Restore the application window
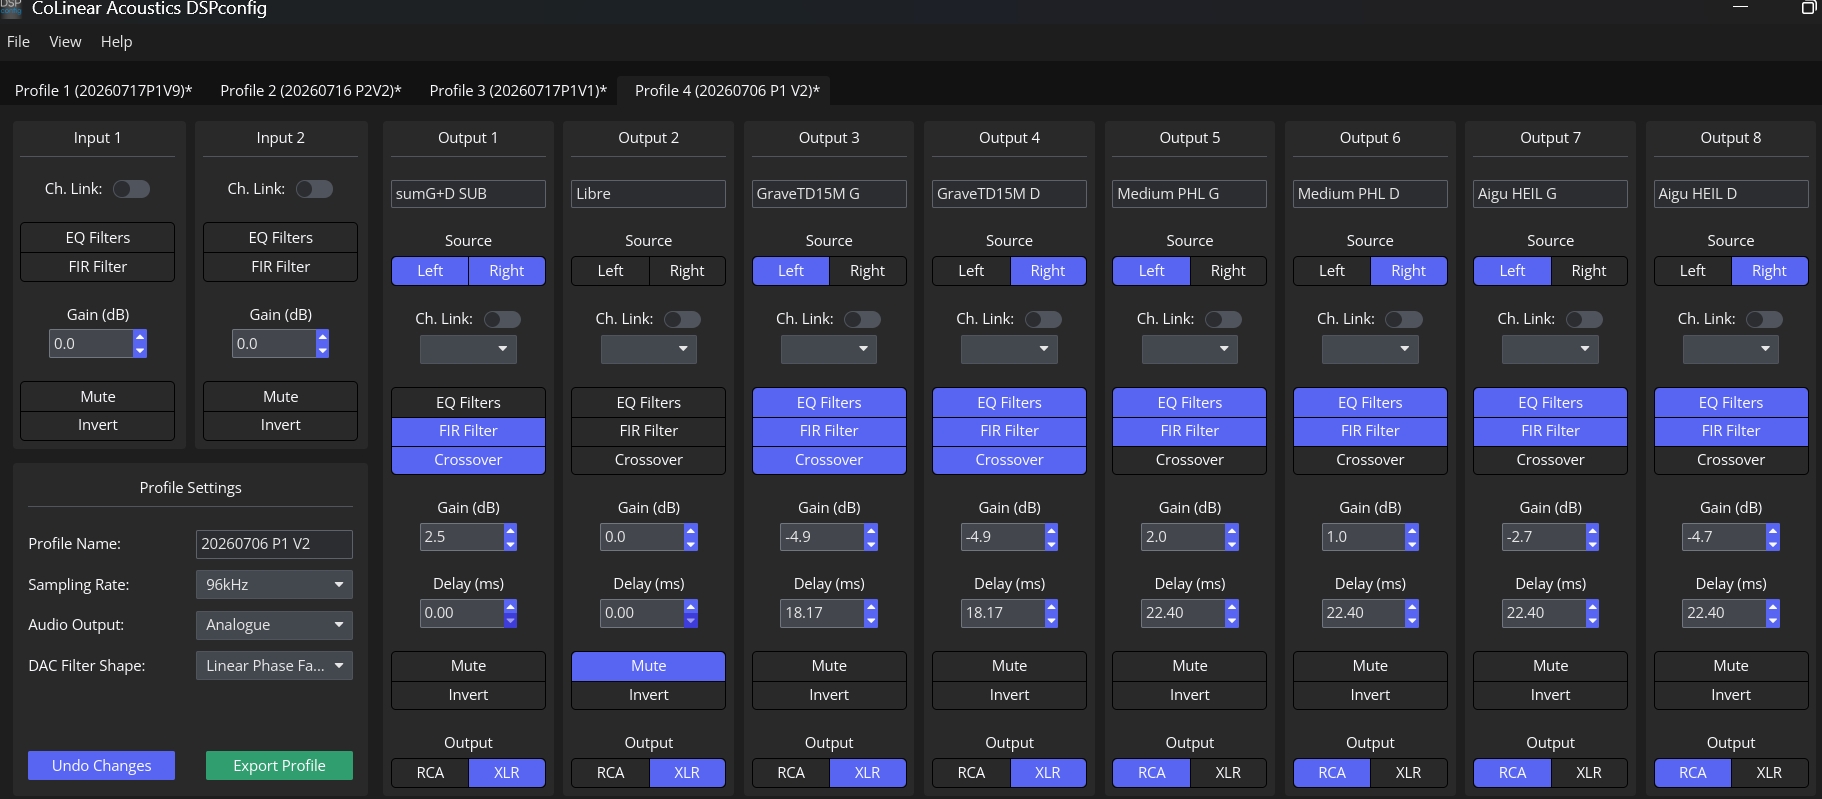Image resolution: width=1822 pixels, height=799 pixels. pos(1808,8)
